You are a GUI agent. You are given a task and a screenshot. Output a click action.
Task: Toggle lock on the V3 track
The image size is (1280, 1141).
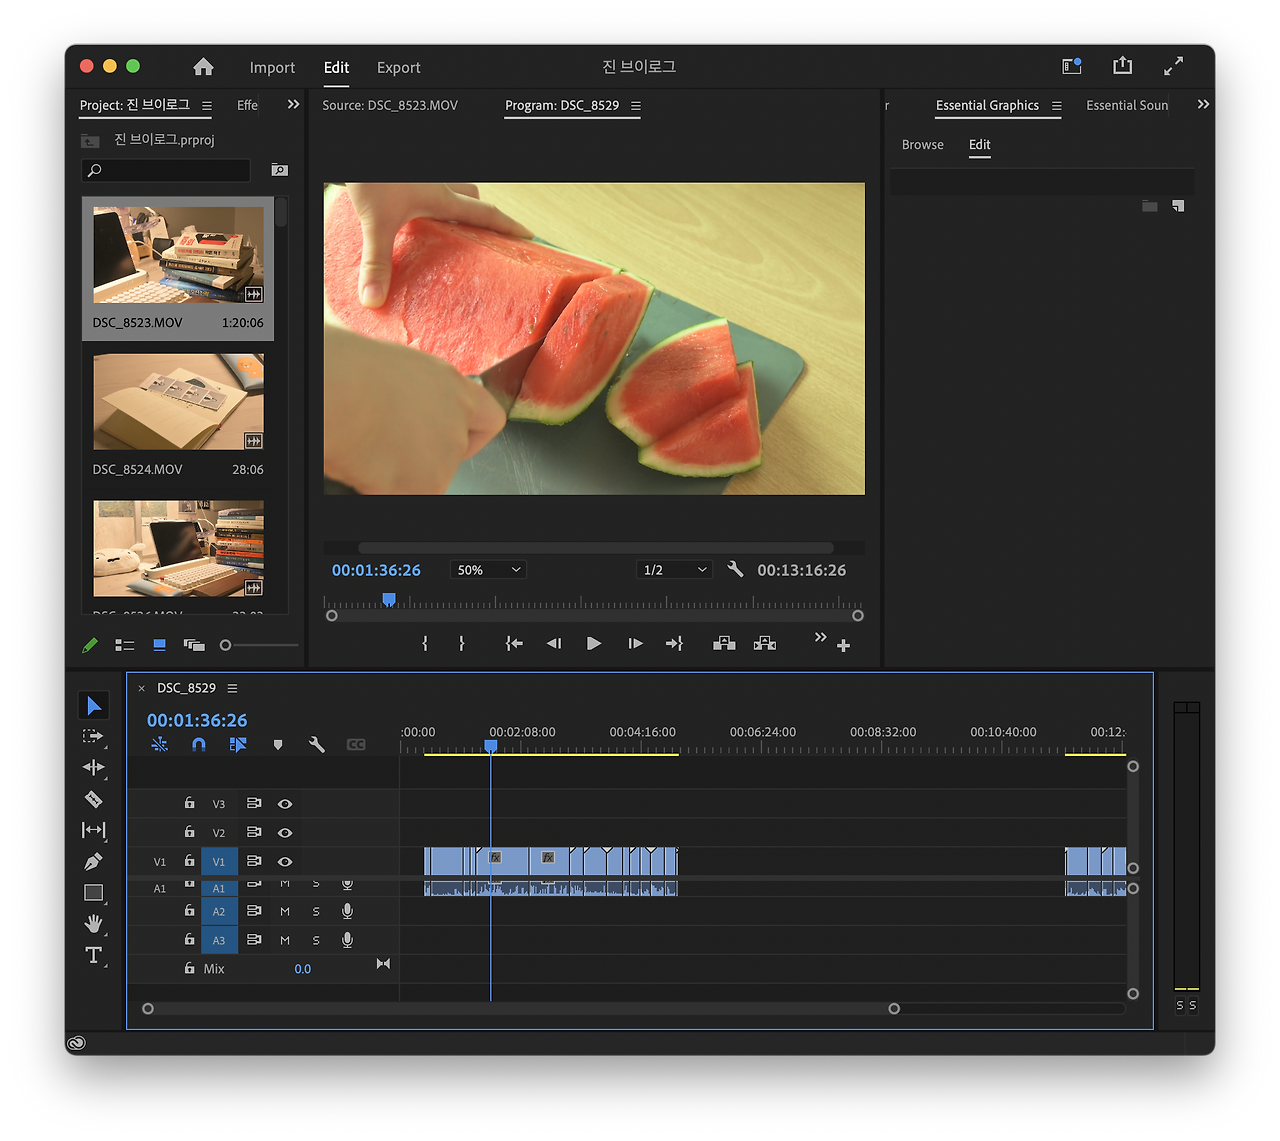coord(189,803)
